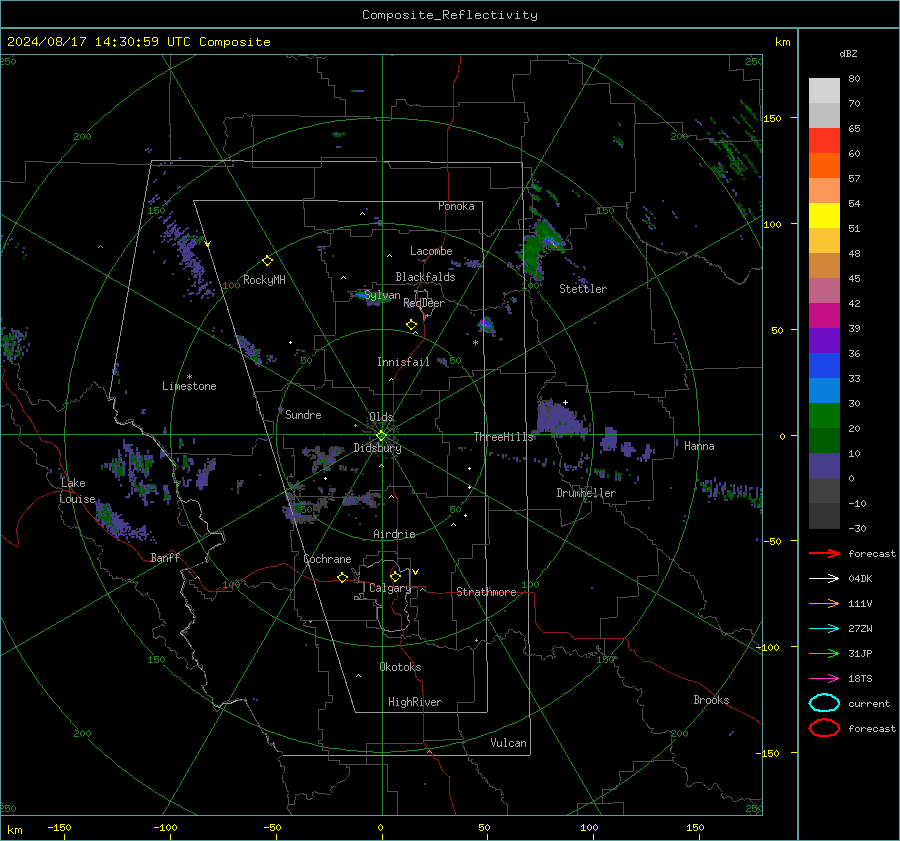Click the Calgary city label
Image resolution: width=900 pixels, height=841 pixels.
[x=390, y=588]
